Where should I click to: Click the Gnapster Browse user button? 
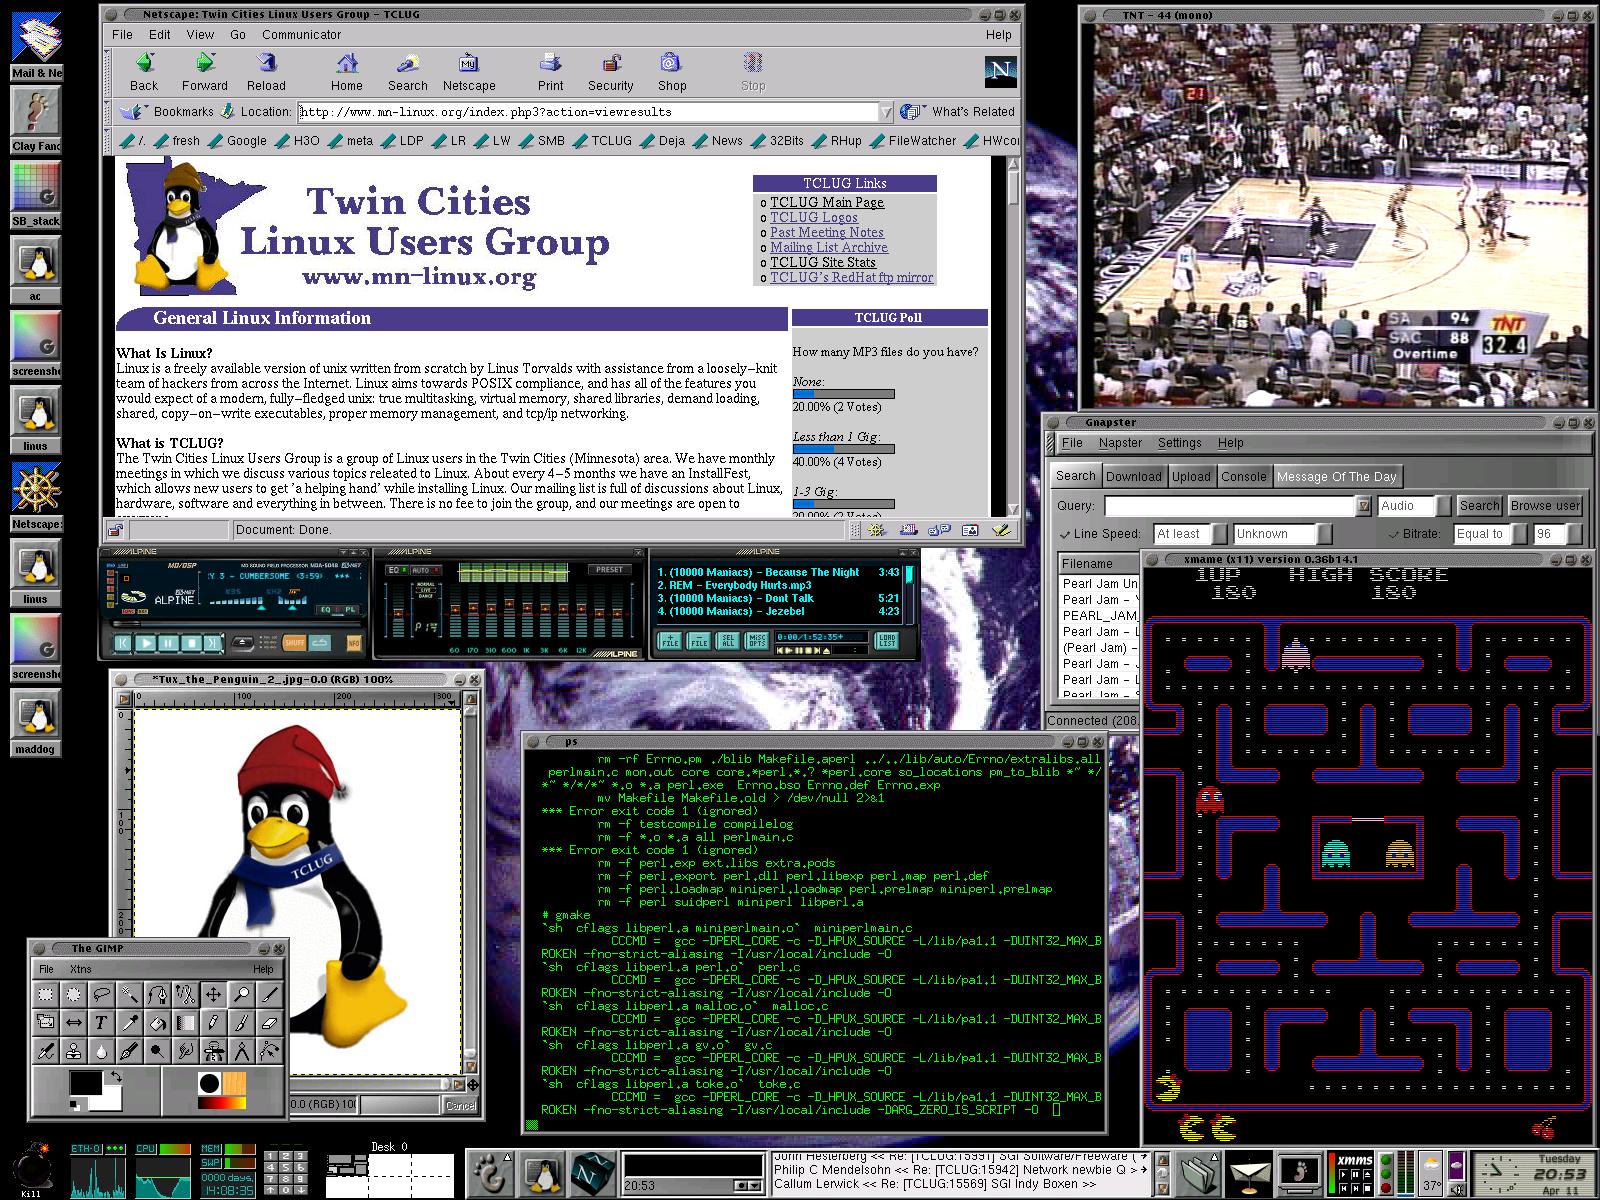[x=1545, y=506]
